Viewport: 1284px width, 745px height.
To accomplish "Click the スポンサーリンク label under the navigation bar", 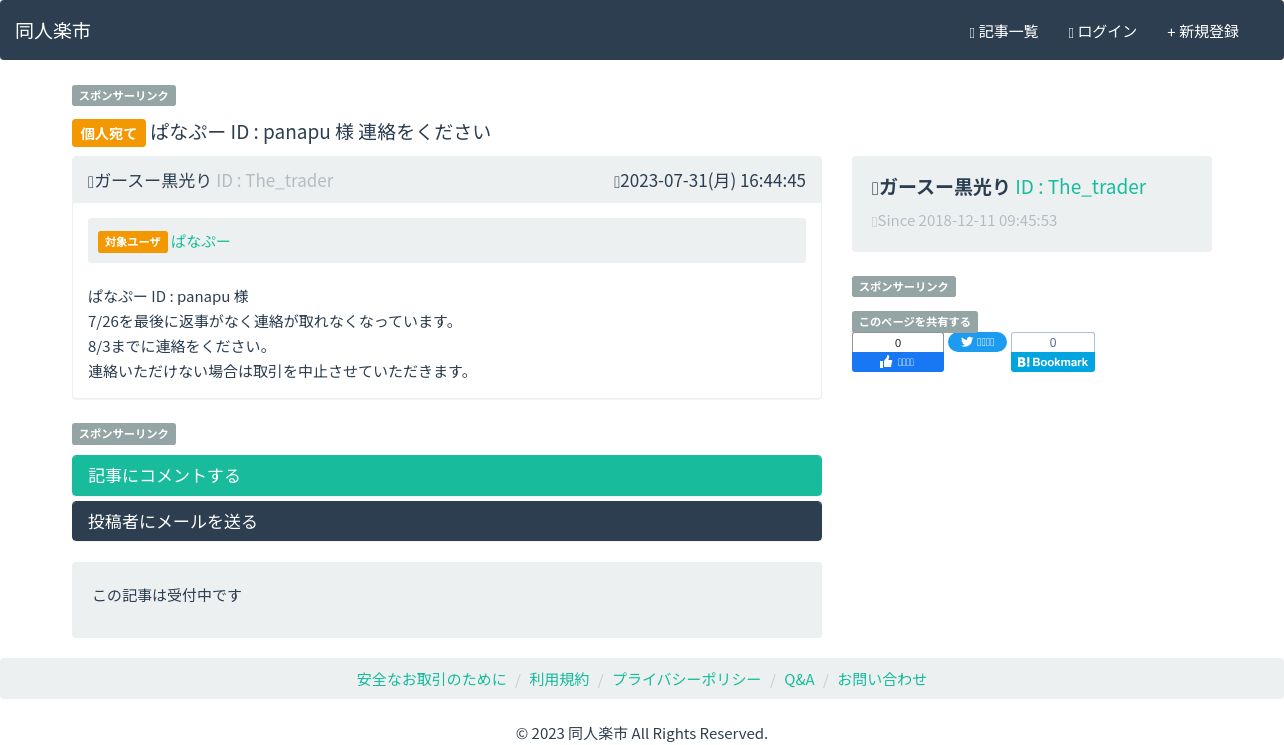I will pos(124,96).
